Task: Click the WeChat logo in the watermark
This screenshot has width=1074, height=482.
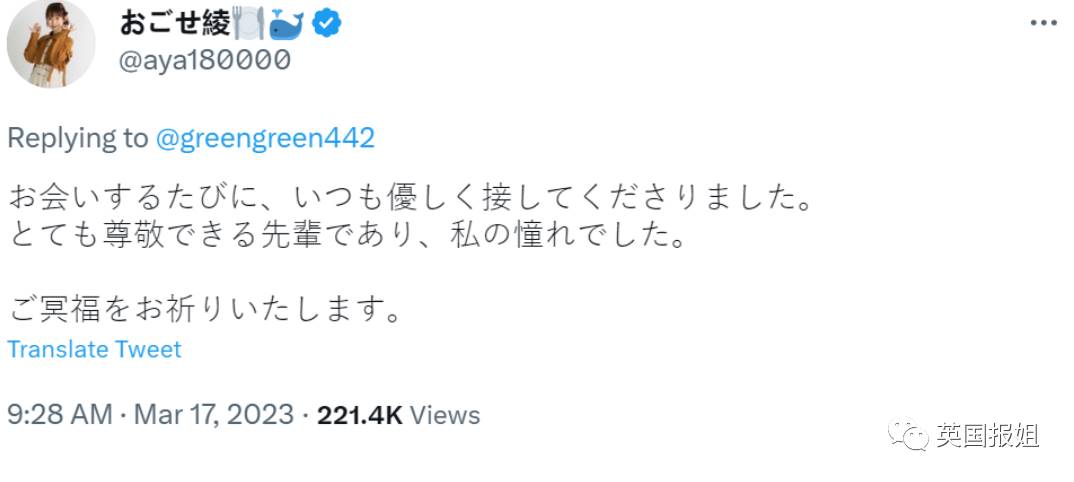Action: pyautogui.click(x=908, y=434)
